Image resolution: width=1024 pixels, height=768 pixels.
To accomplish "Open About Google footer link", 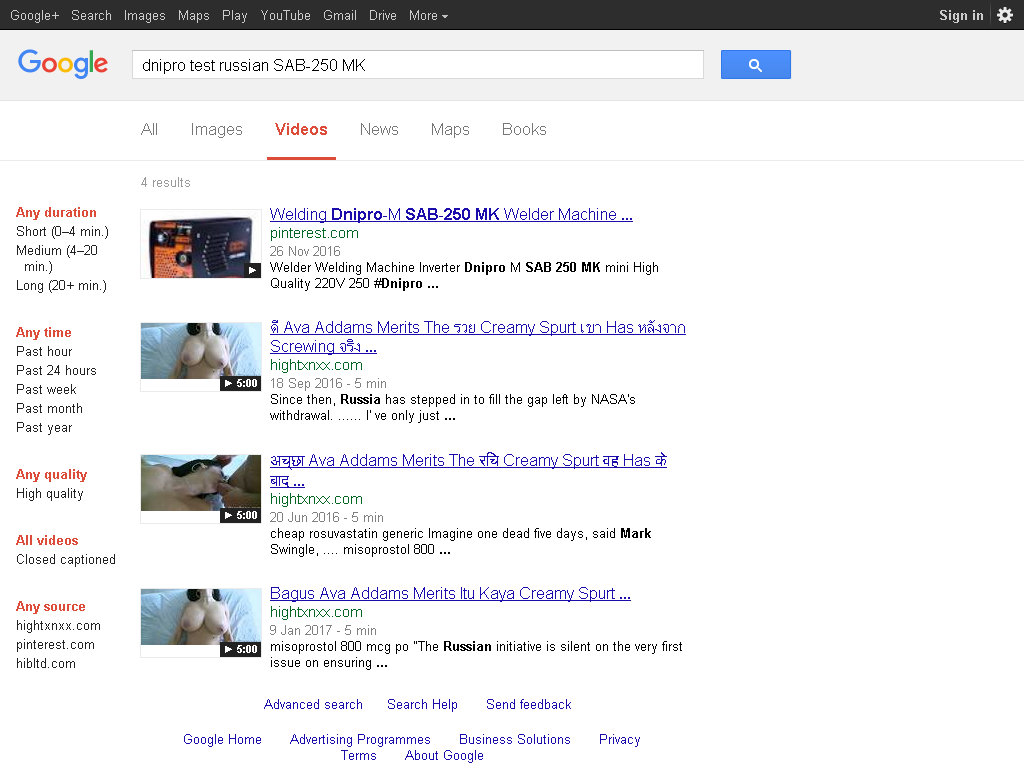I will tap(444, 756).
